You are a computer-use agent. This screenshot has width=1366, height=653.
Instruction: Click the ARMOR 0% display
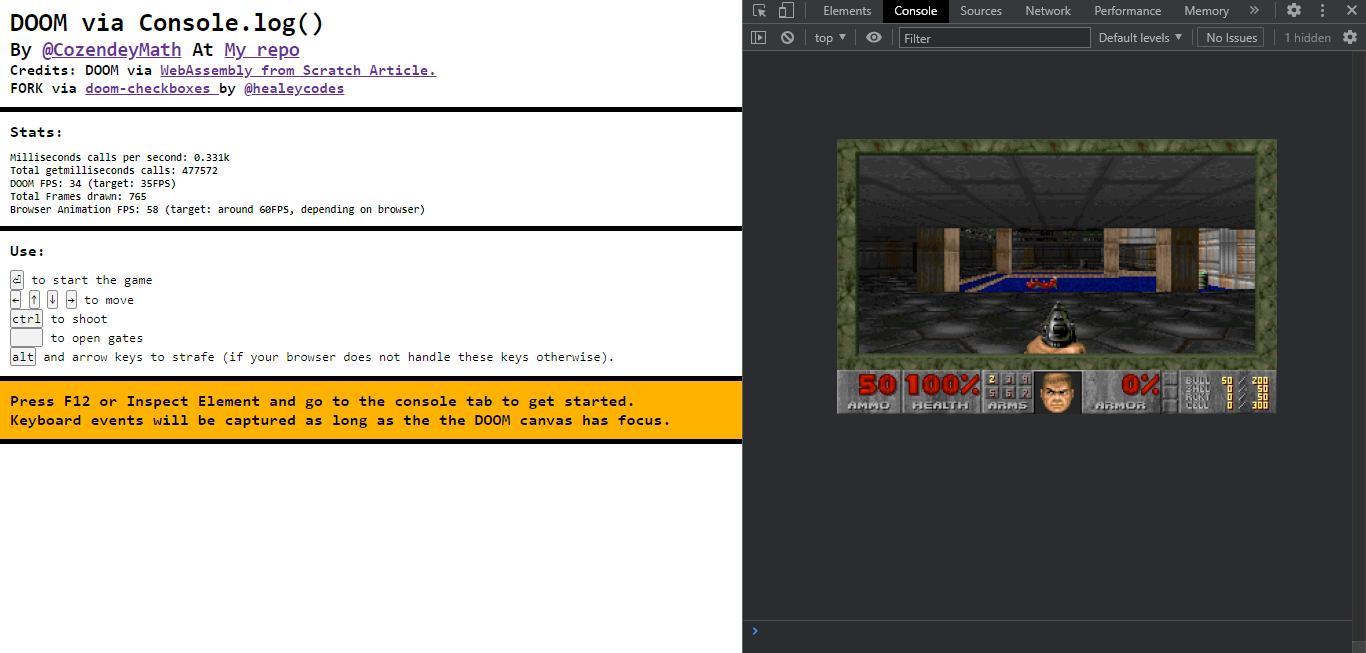[x=1121, y=391]
